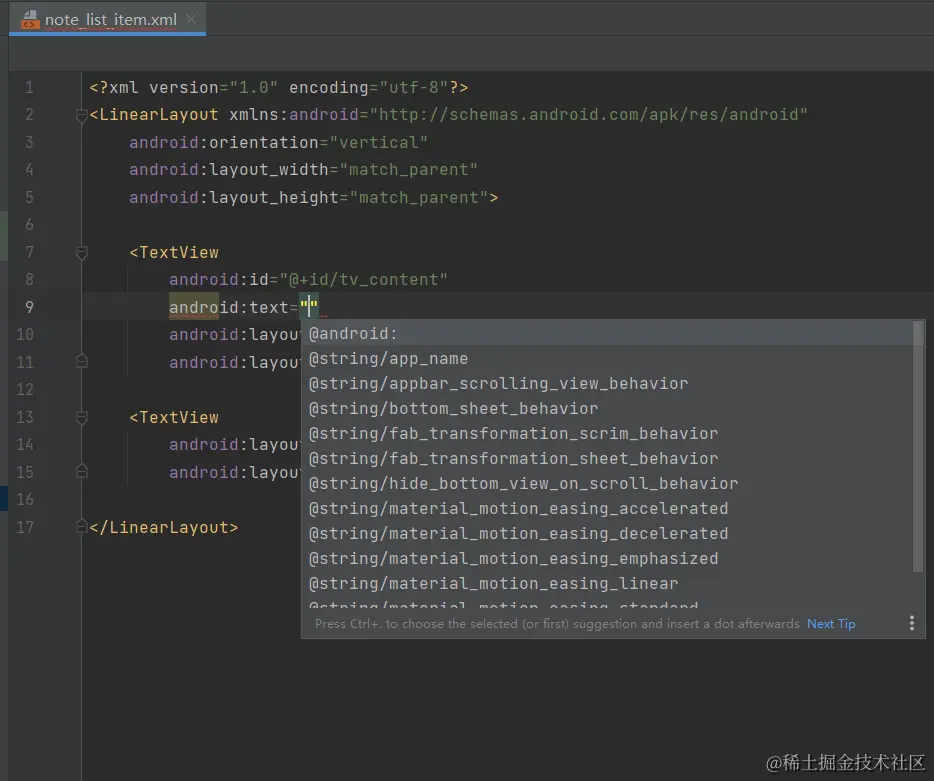Viewport: 934px width, 781px height.
Task: Click the <TextView tag on line 7
Action: click(174, 253)
